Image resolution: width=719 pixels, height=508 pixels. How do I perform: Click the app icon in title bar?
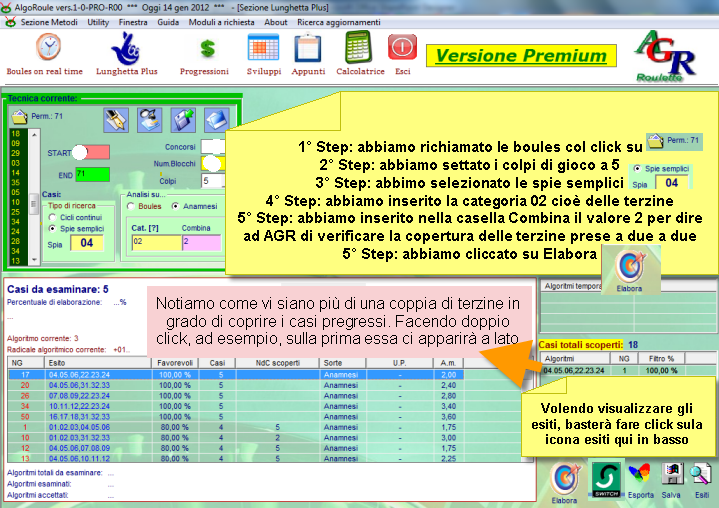coord(6,7)
